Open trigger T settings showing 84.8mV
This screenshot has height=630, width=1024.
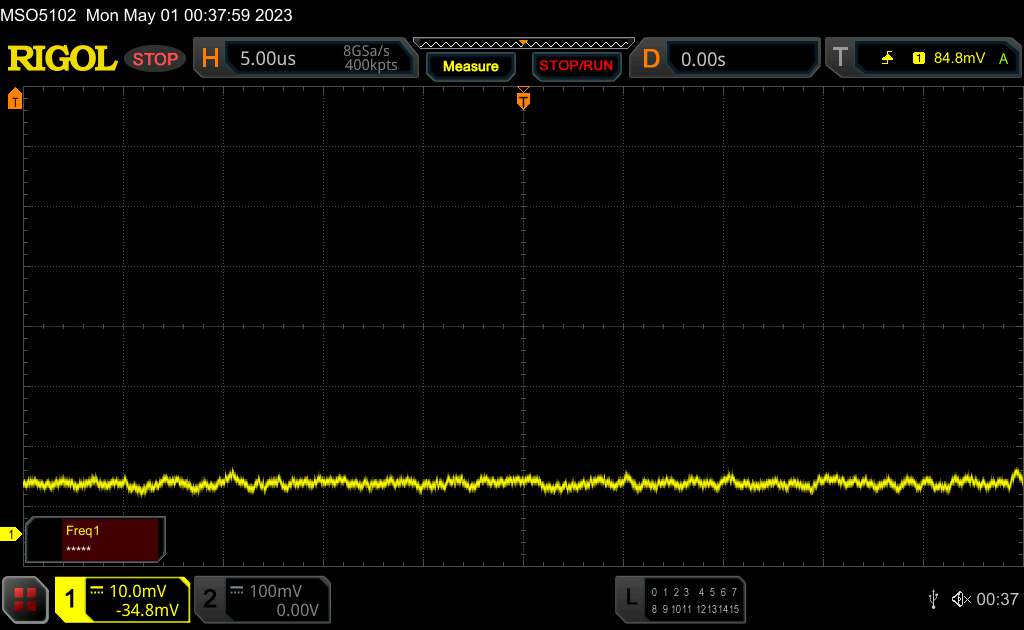pos(920,59)
